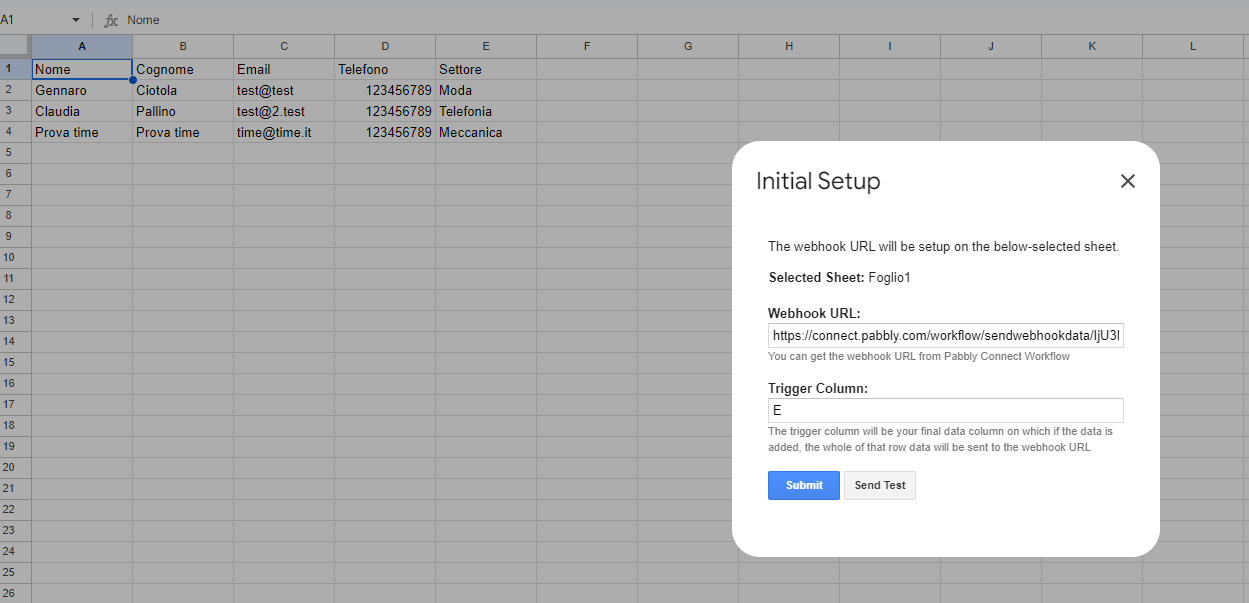Click the select-all corner of the grid
This screenshot has width=1249, height=603.
15,47
